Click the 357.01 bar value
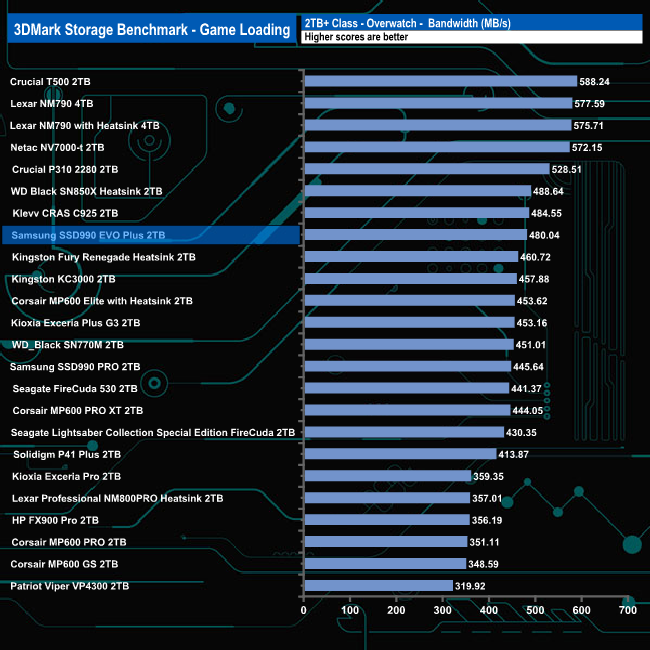650x650 pixels. pyautogui.click(x=487, y=499)
